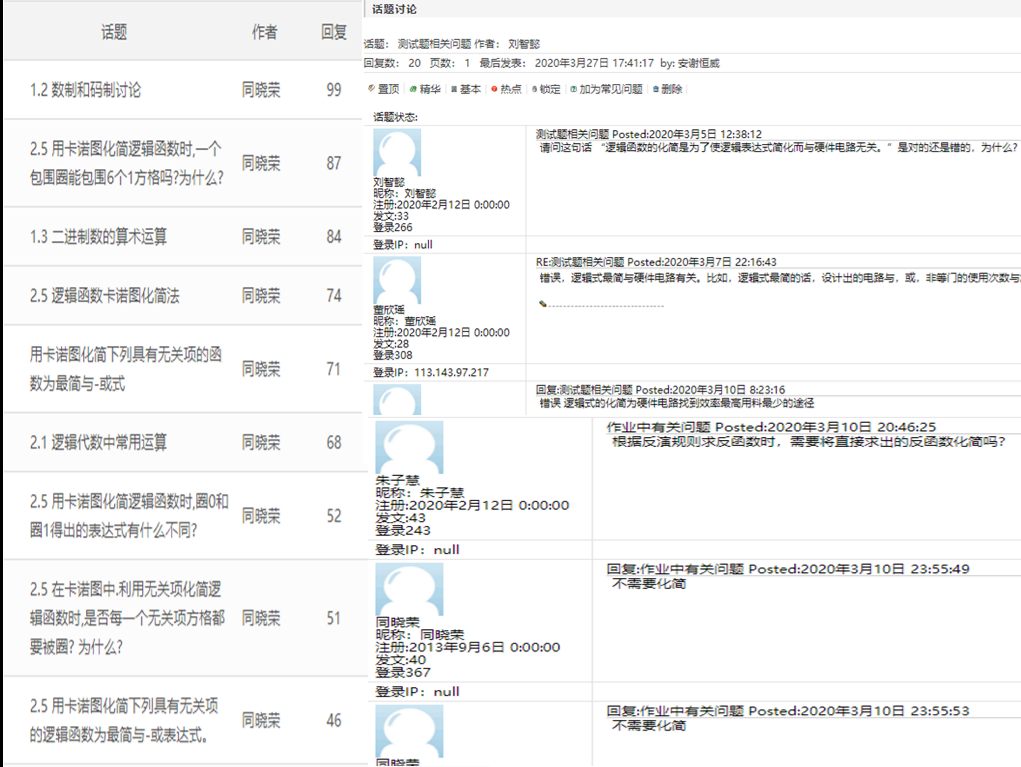Sort by 回复 column header
This screenshot has height=767, width=1021.
pyautogui.click(x=334, y=32)
